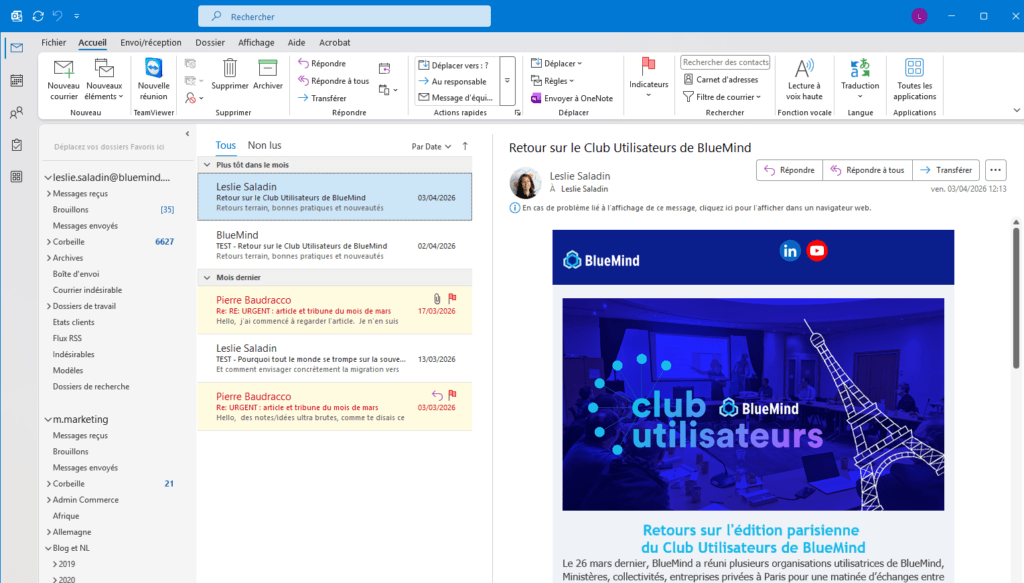Click Répondre à tous in reading pane
The height and width of the screenshot is (583, 1024).
(x=866, y=170)
